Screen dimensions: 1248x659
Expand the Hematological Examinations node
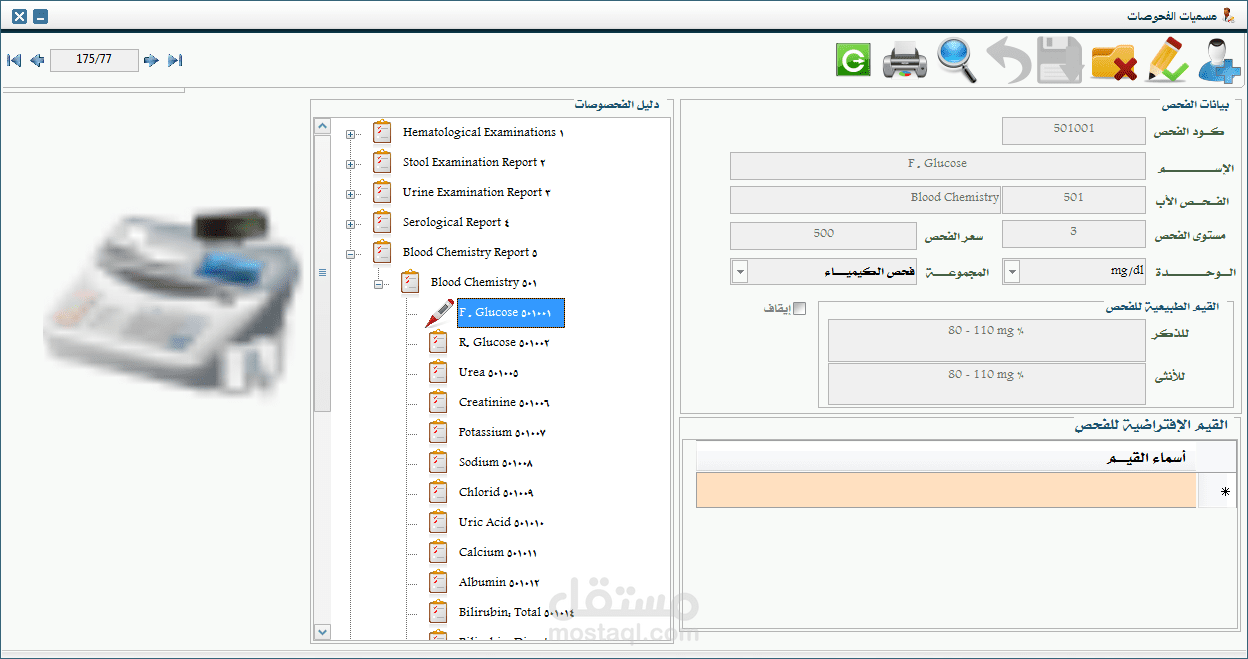(x=350, y=135)
